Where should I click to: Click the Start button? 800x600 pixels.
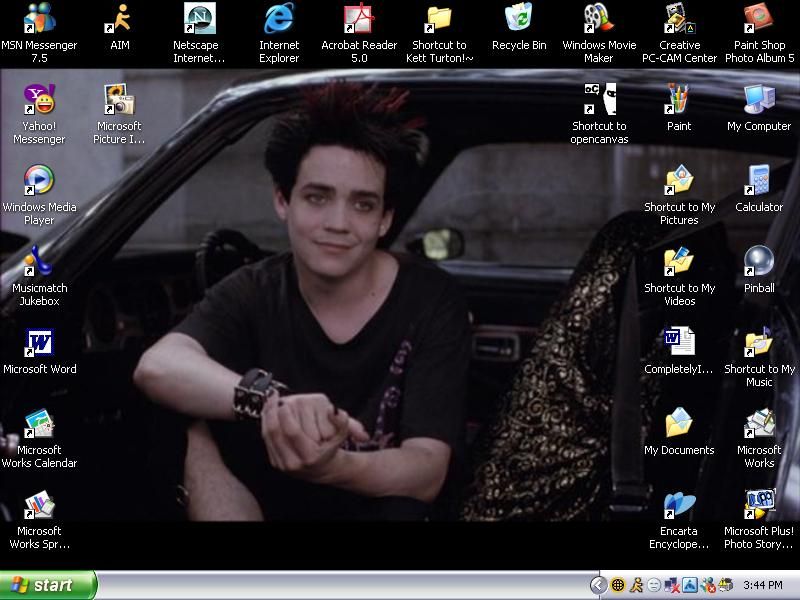click(x=48, y=585)
